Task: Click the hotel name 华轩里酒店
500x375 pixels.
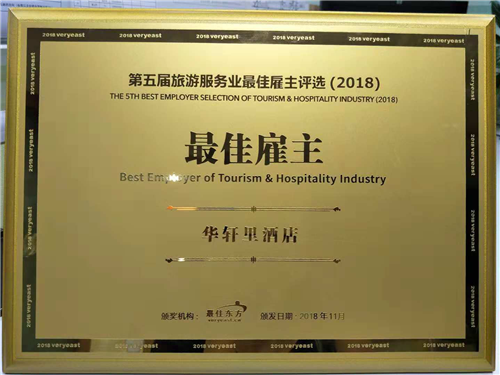Action: pyautogui.click(x=249, y=235)
